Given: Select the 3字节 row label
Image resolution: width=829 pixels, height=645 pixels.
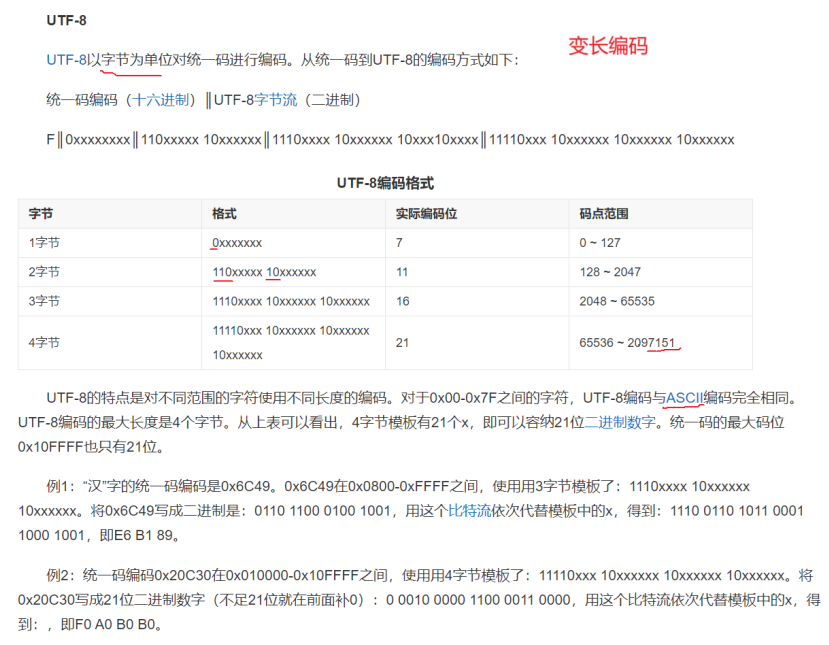Looking at the screenshot, I should pyautogui.click(x=44, y=301).
